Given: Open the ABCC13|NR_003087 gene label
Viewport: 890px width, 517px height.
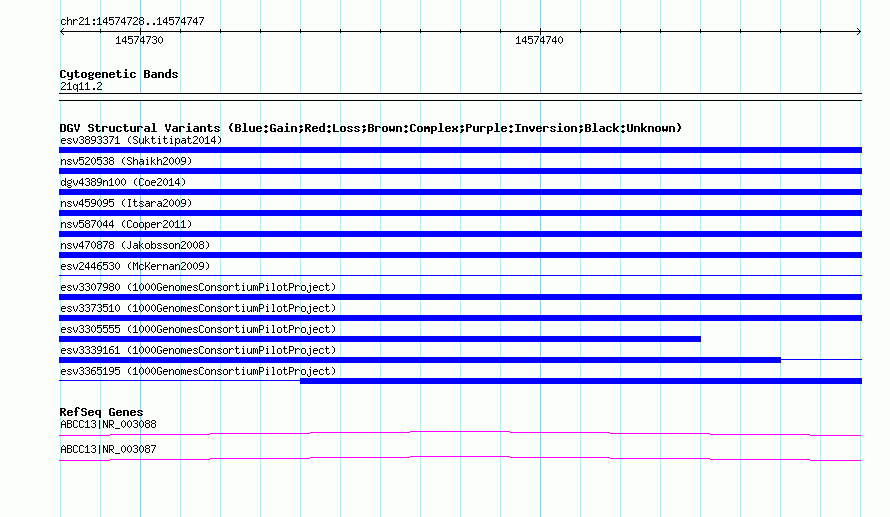Looking at the screenshot, I should [x=108, y=449].
